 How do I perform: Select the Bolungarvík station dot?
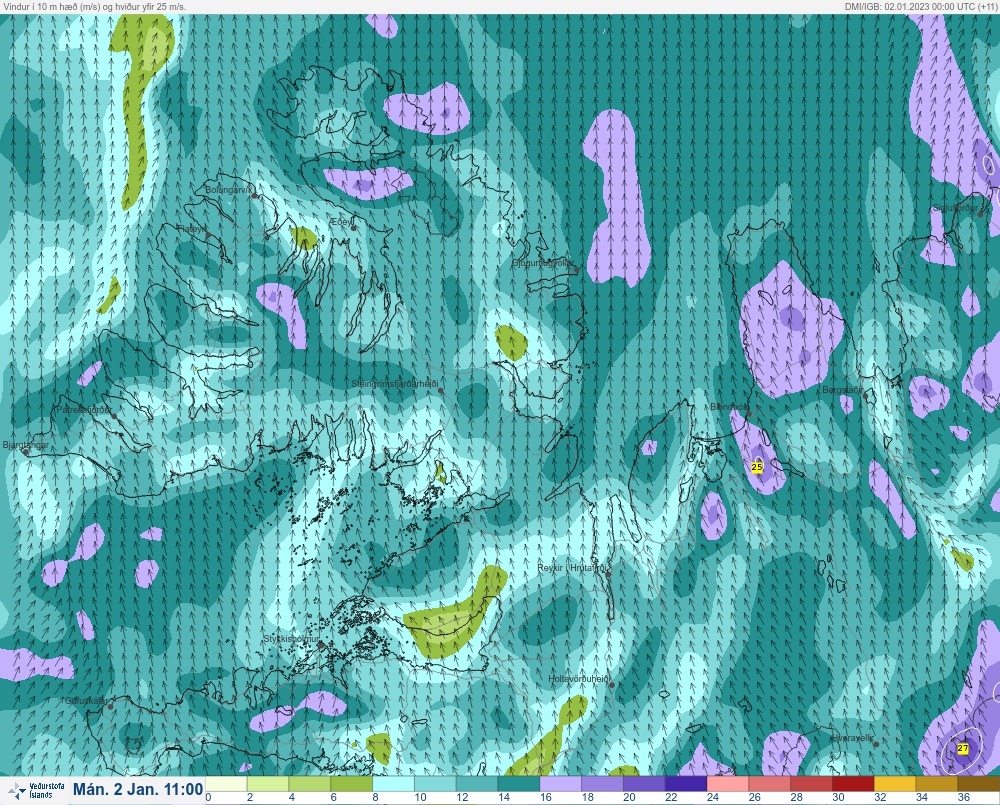255,196
